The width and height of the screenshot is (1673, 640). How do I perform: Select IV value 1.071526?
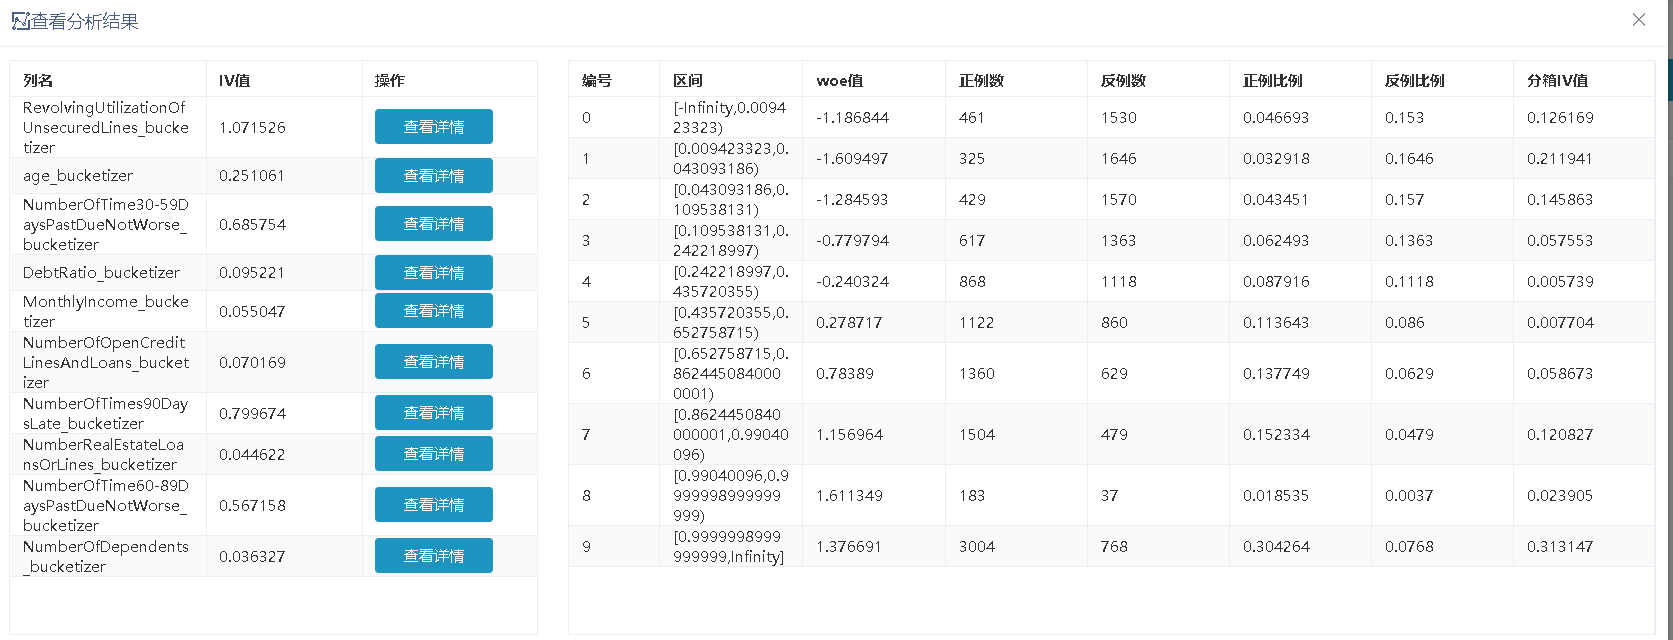(x=252, y=127)
